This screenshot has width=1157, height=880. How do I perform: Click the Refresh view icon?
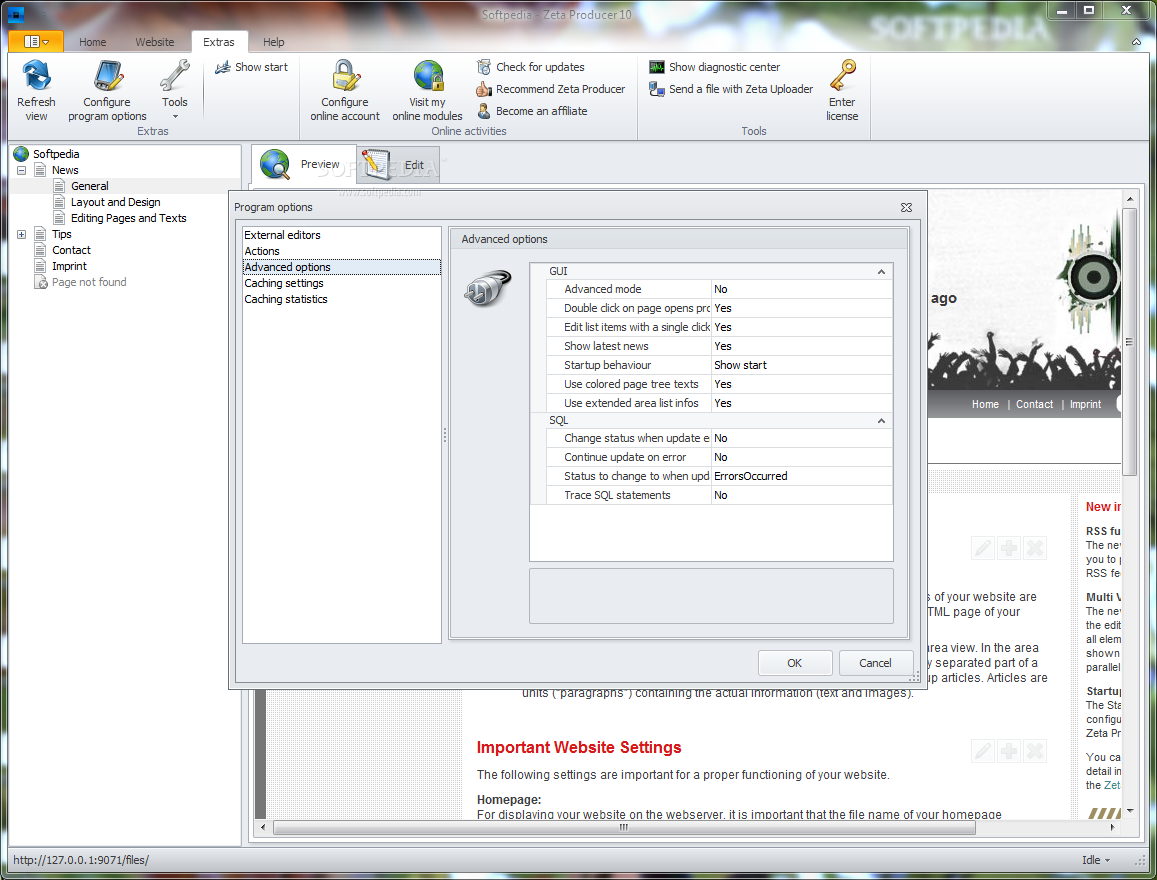coord(36,76)
